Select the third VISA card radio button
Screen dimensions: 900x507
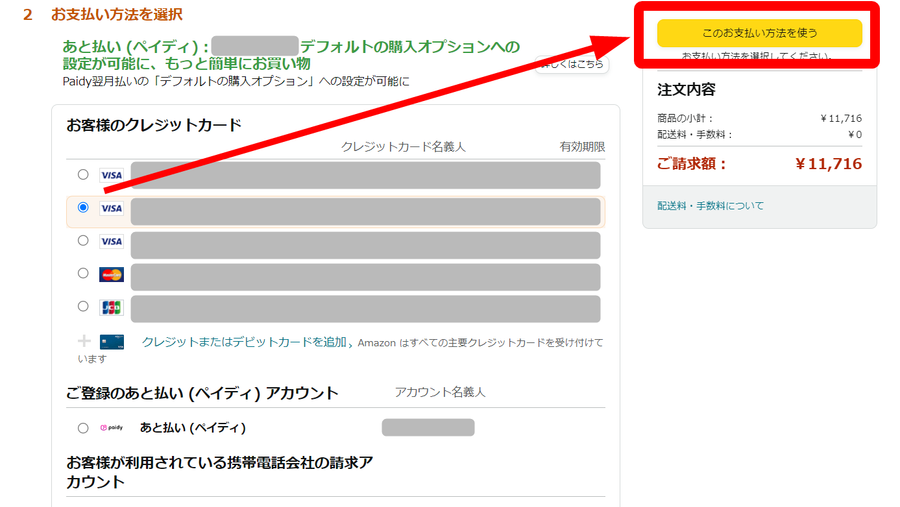83,241
